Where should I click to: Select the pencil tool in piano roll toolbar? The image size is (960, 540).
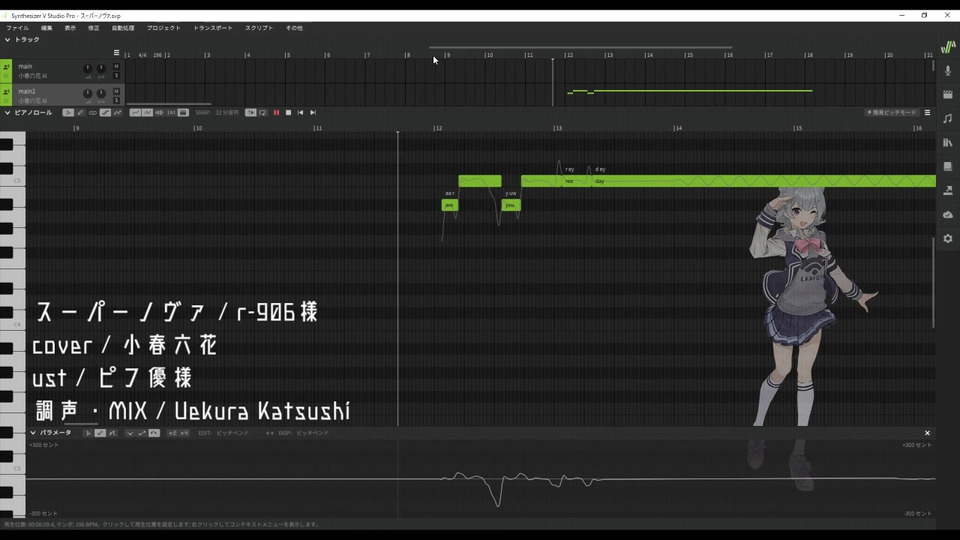(x=80, y=113)
